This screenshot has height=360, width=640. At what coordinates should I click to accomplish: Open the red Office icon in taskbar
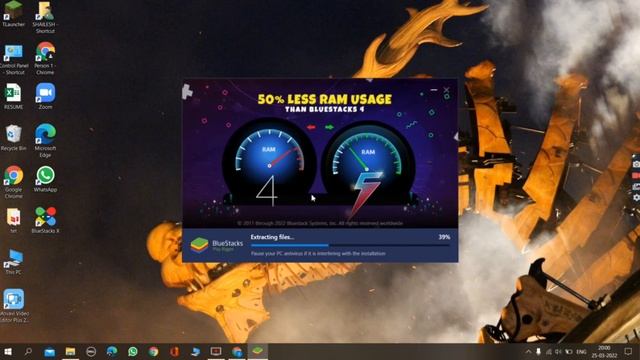tap(174, 351)
